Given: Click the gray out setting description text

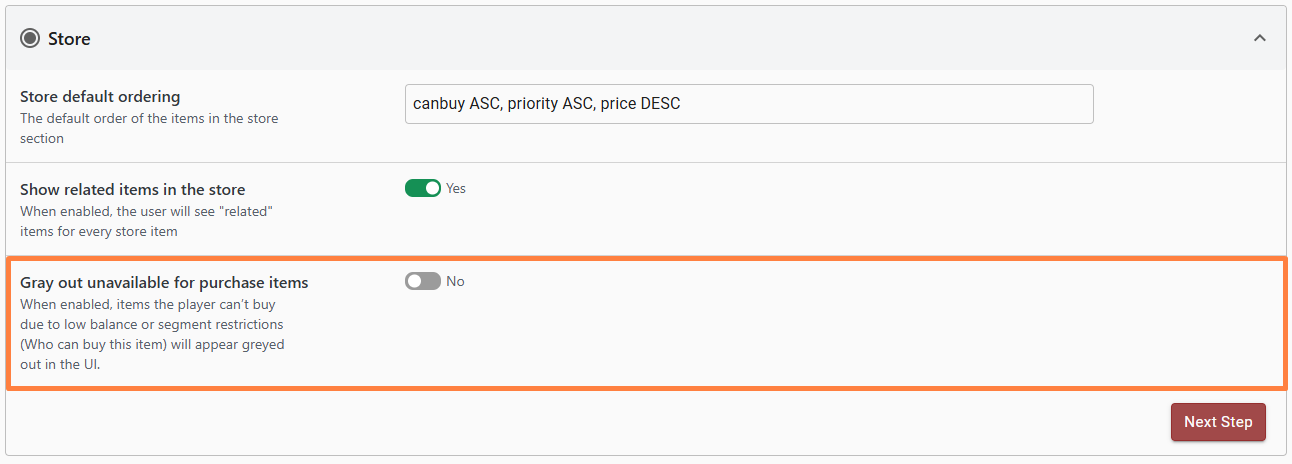Looking at the screenshot, I should 152,334.
